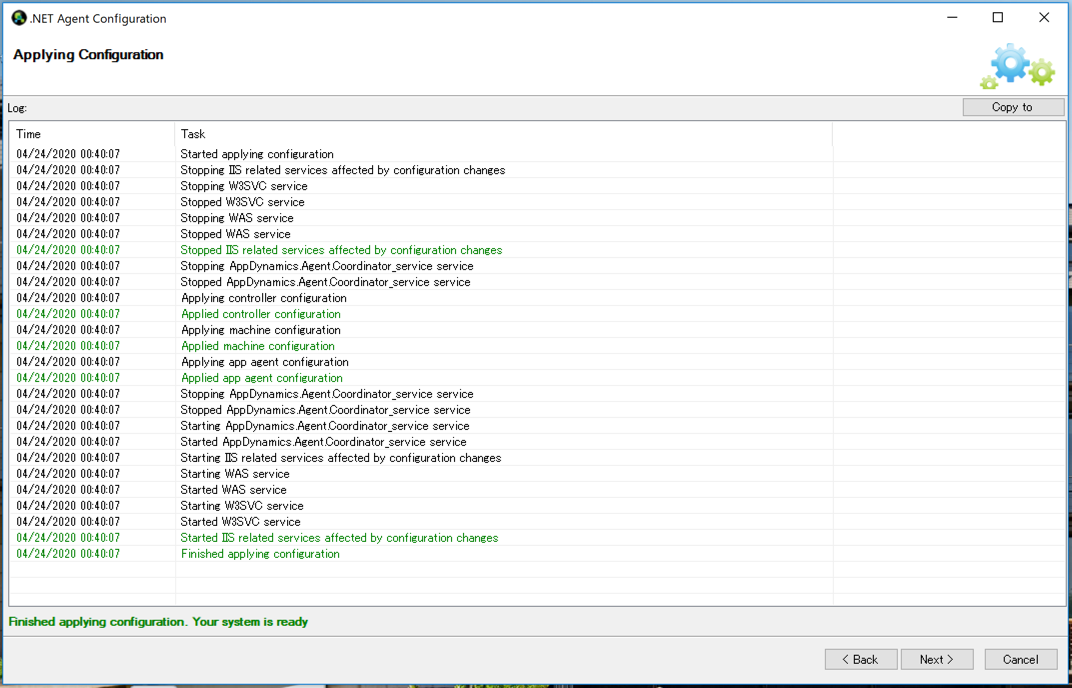Select 'Applied app agent configuration' row
Screen dimensions: 1072x688
[x=261, y=378]
